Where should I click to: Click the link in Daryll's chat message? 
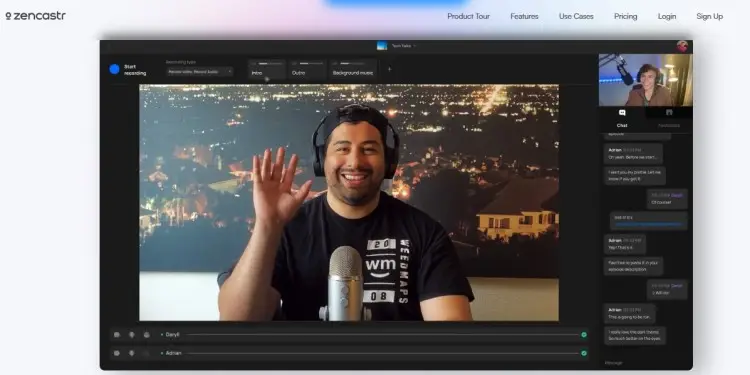[648, 224]
